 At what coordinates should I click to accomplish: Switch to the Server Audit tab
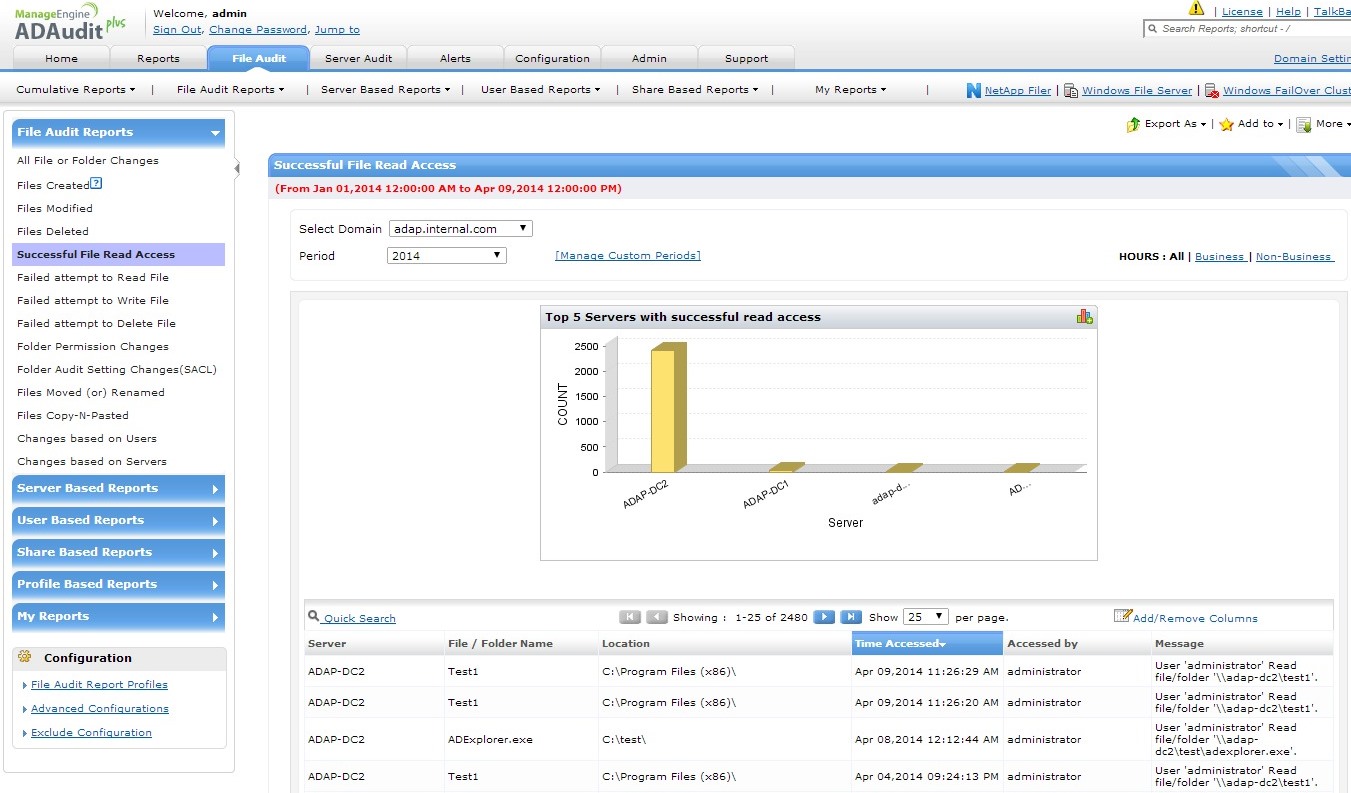click(x=358, y=58)
